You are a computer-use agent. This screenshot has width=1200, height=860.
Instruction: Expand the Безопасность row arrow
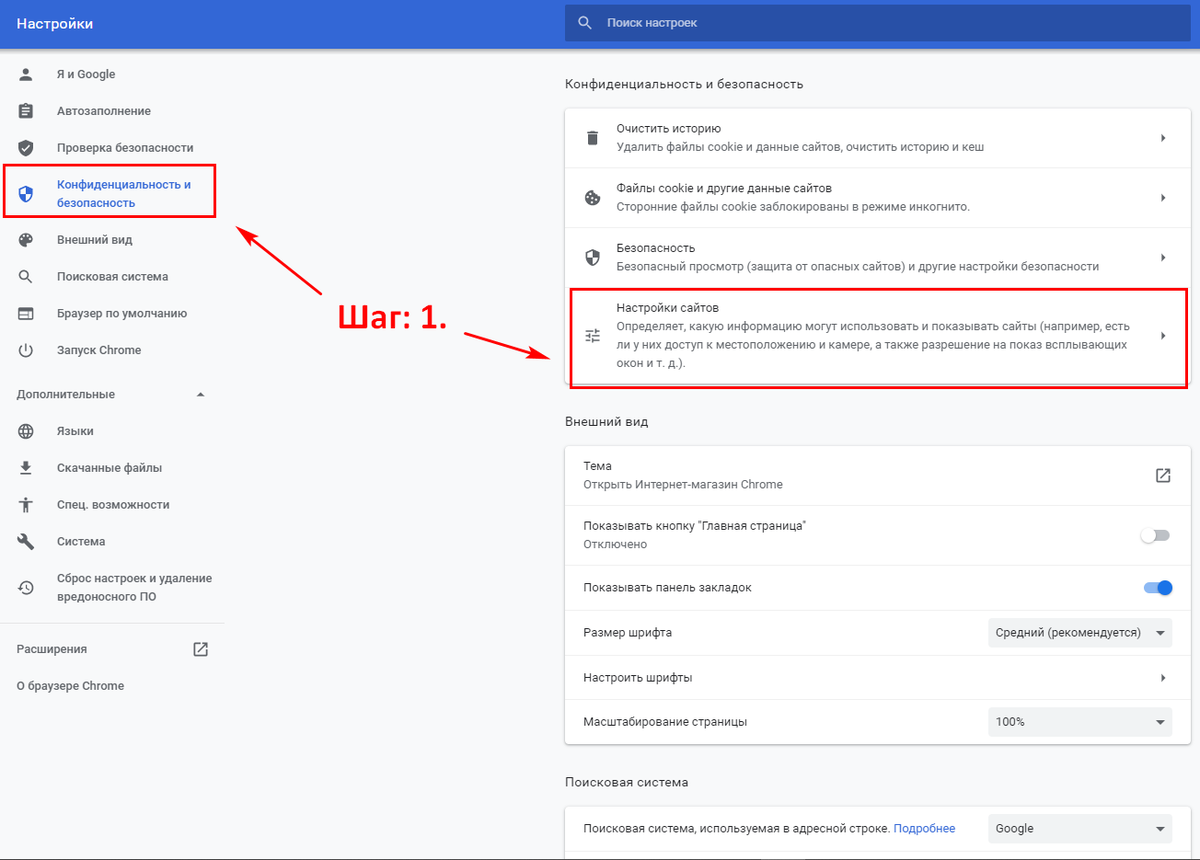pos(1163,257)
